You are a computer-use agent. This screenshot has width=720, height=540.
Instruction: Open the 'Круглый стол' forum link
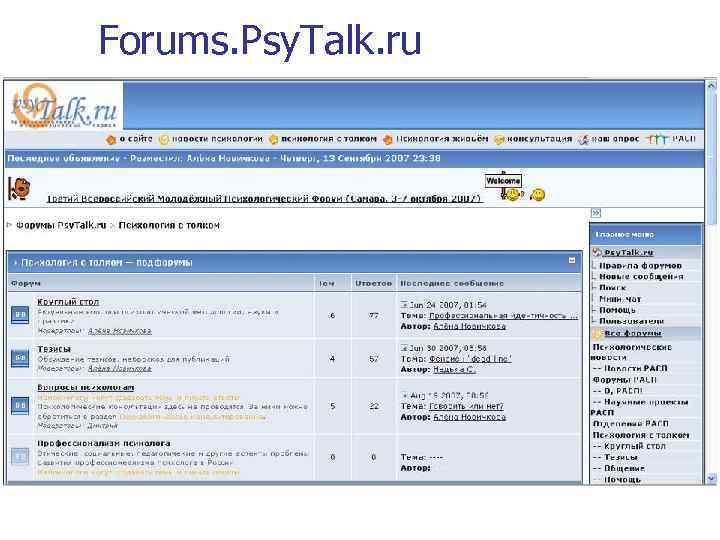68,302
